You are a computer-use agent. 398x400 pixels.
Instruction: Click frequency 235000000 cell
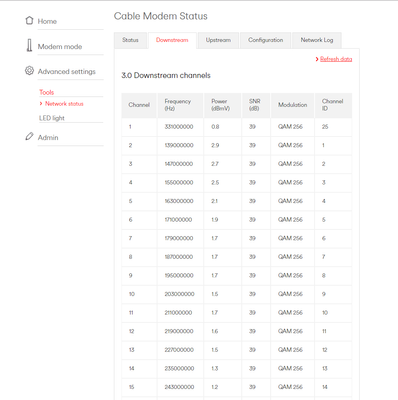[179, 368]
